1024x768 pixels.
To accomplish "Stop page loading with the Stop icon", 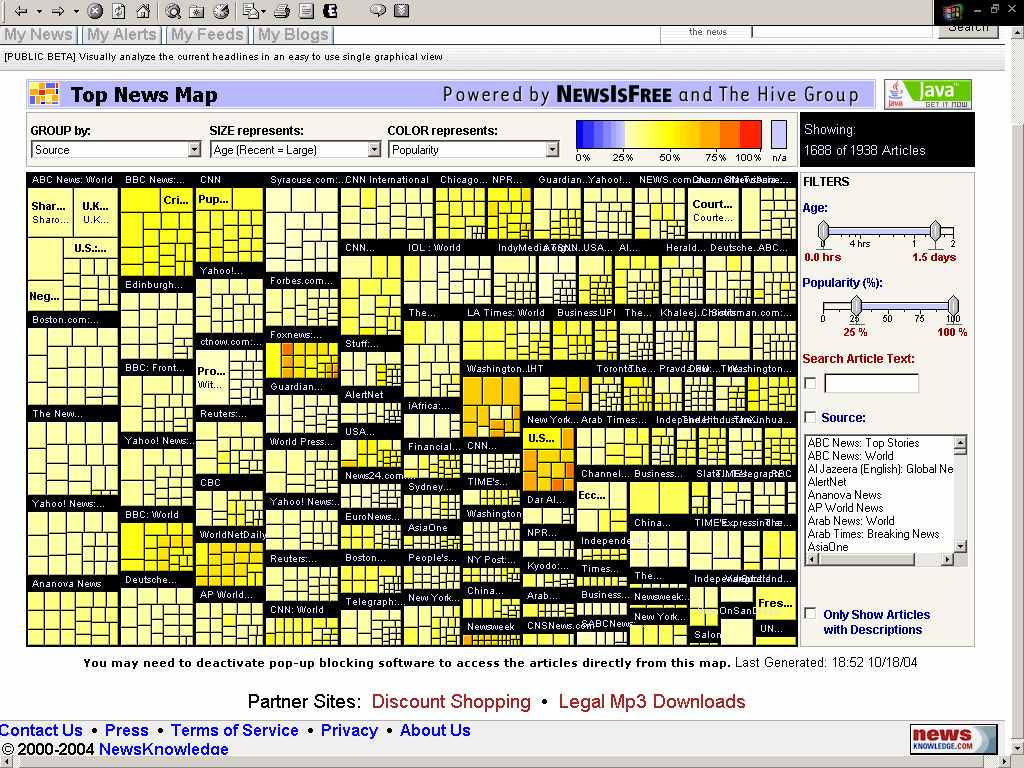I will (x=95, y=10).
